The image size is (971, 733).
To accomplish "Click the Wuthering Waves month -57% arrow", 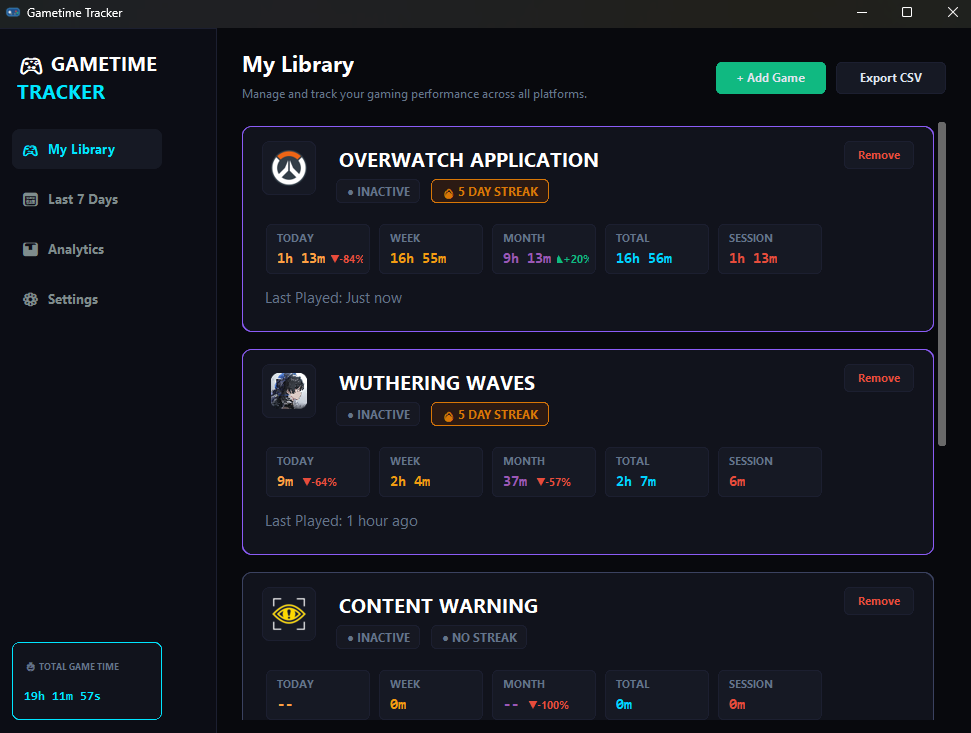I will pos(541,482).
